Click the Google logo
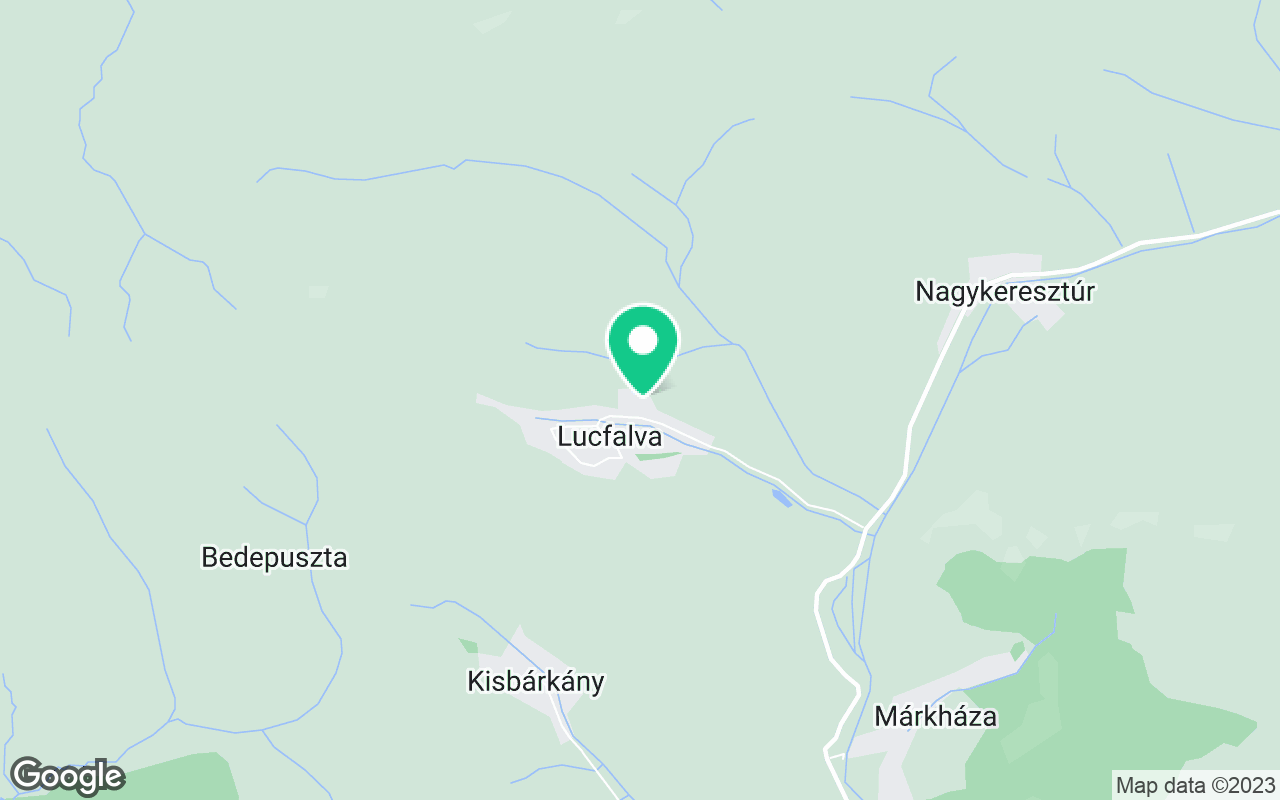Image resolution: width=1280 pixels, height=800 pixels. click(x=67, y=775)
